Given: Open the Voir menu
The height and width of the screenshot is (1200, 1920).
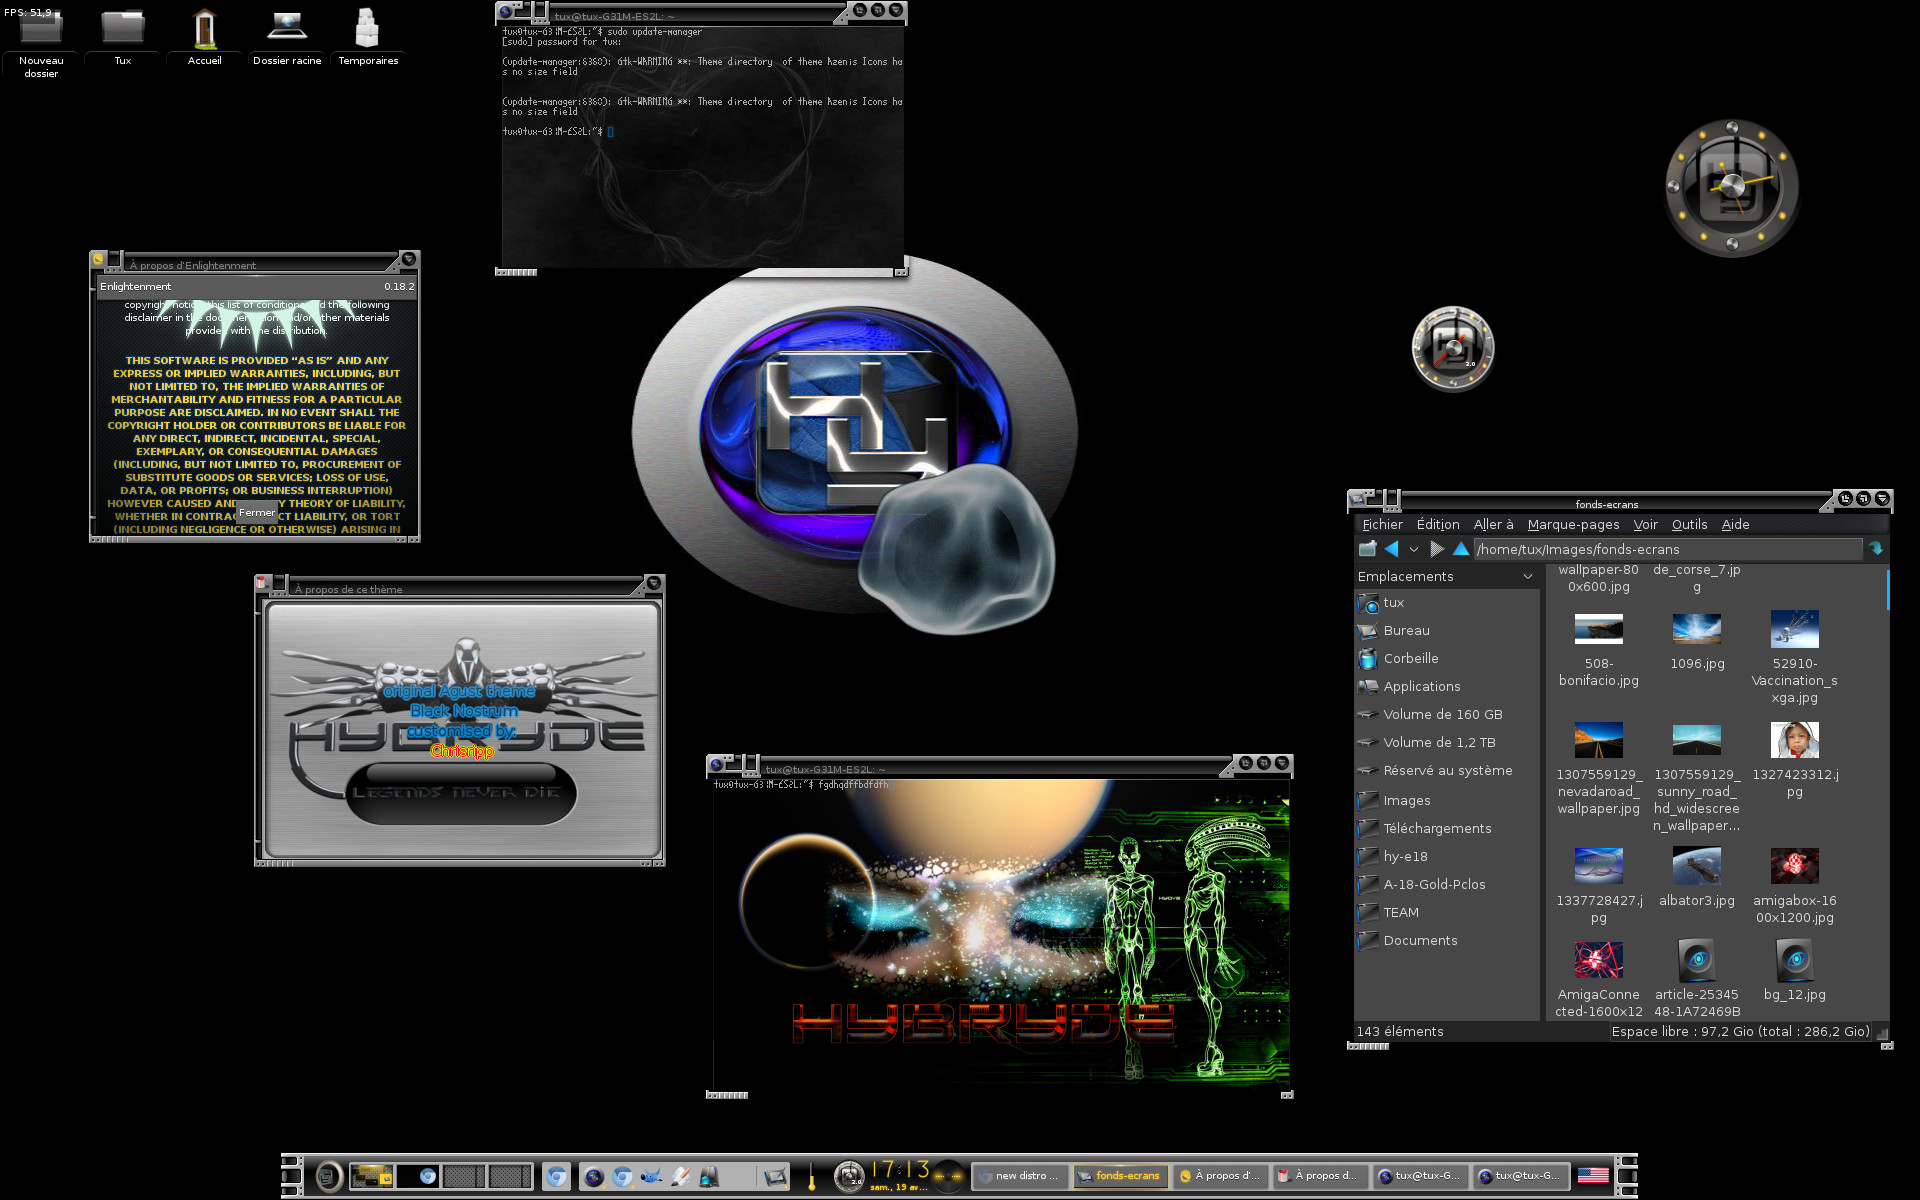Looking at the screenshot, I should (x=1645, y=524).
